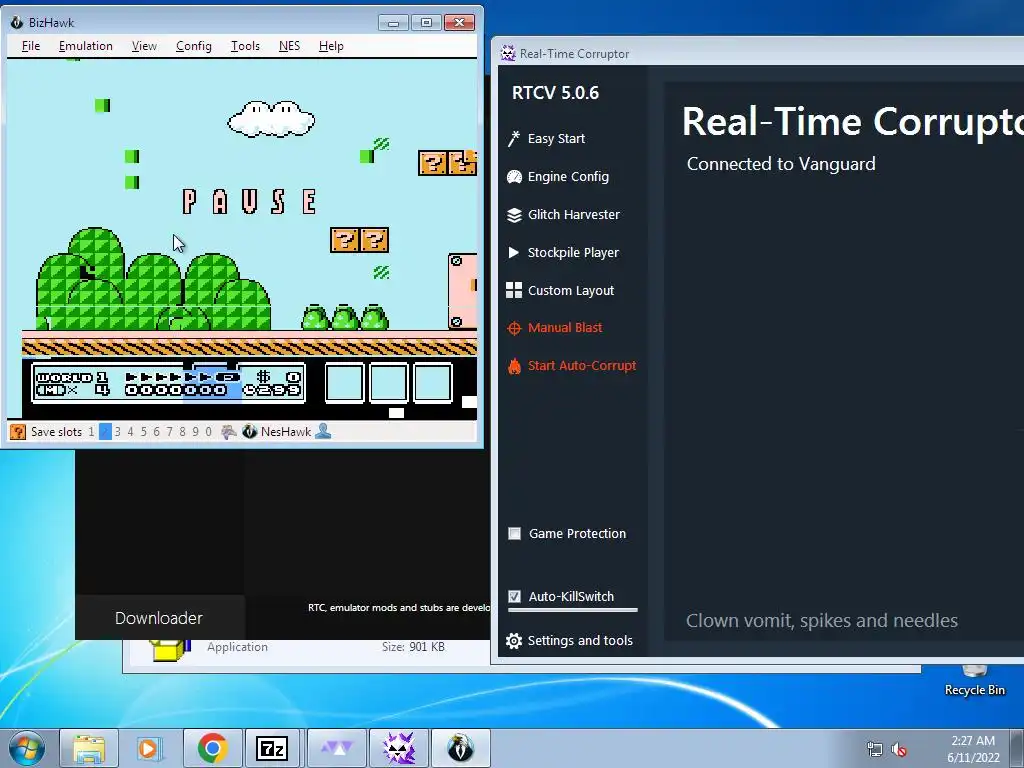The image size is (1024, 768).
Task: Select save slot 6
Action: click(x=157, y=432)
